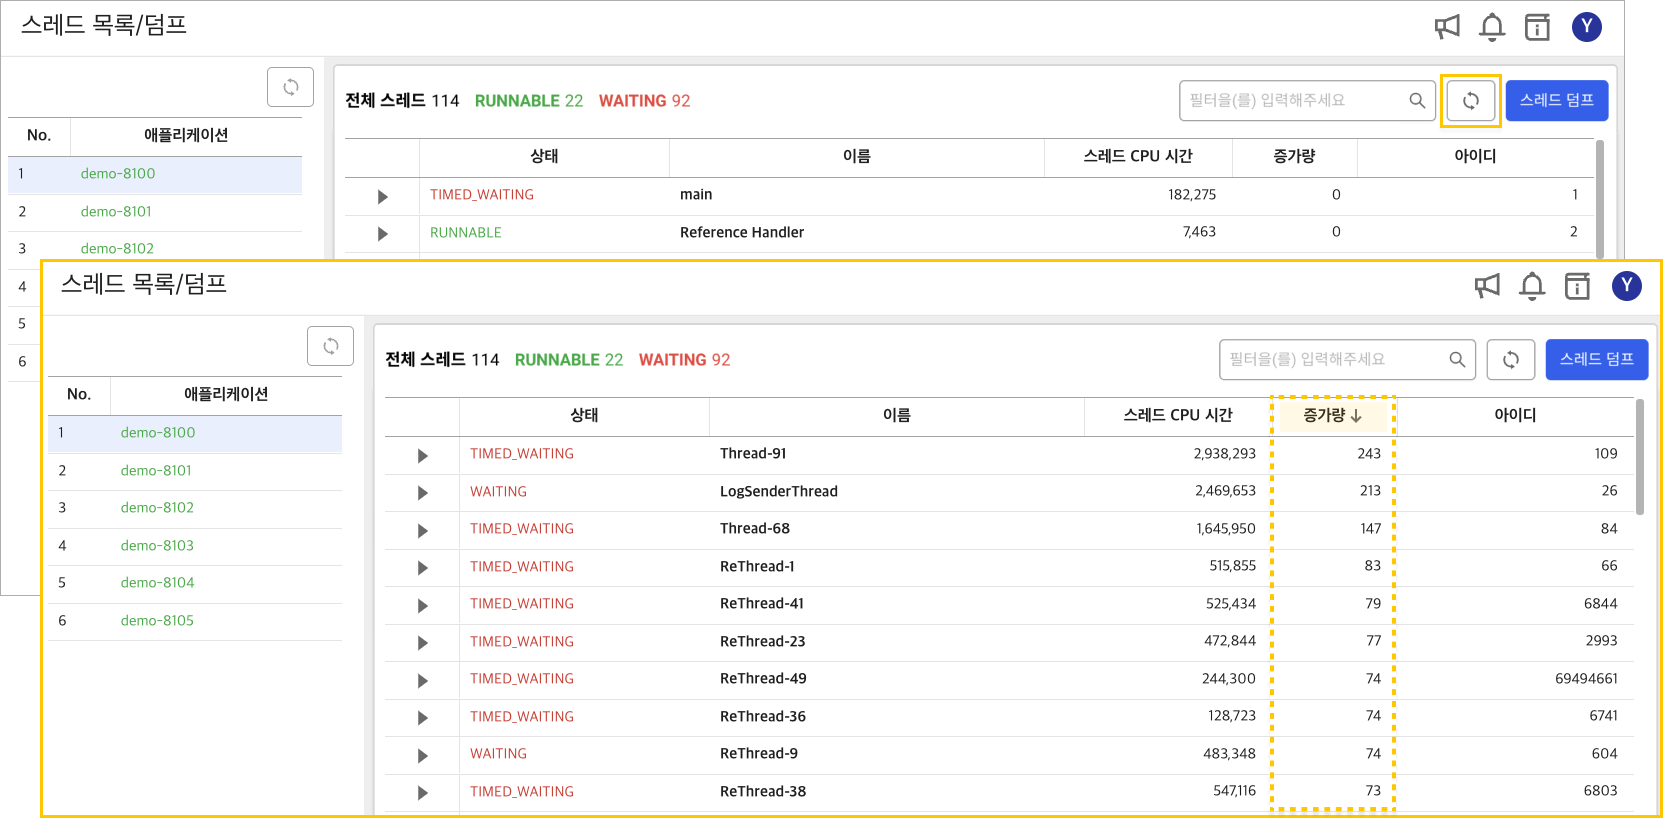Viewport: 1663px width, 819px height.
Task: Expand the ReThread-1 row
Action: pyautogui.click(x=423, y=568)
